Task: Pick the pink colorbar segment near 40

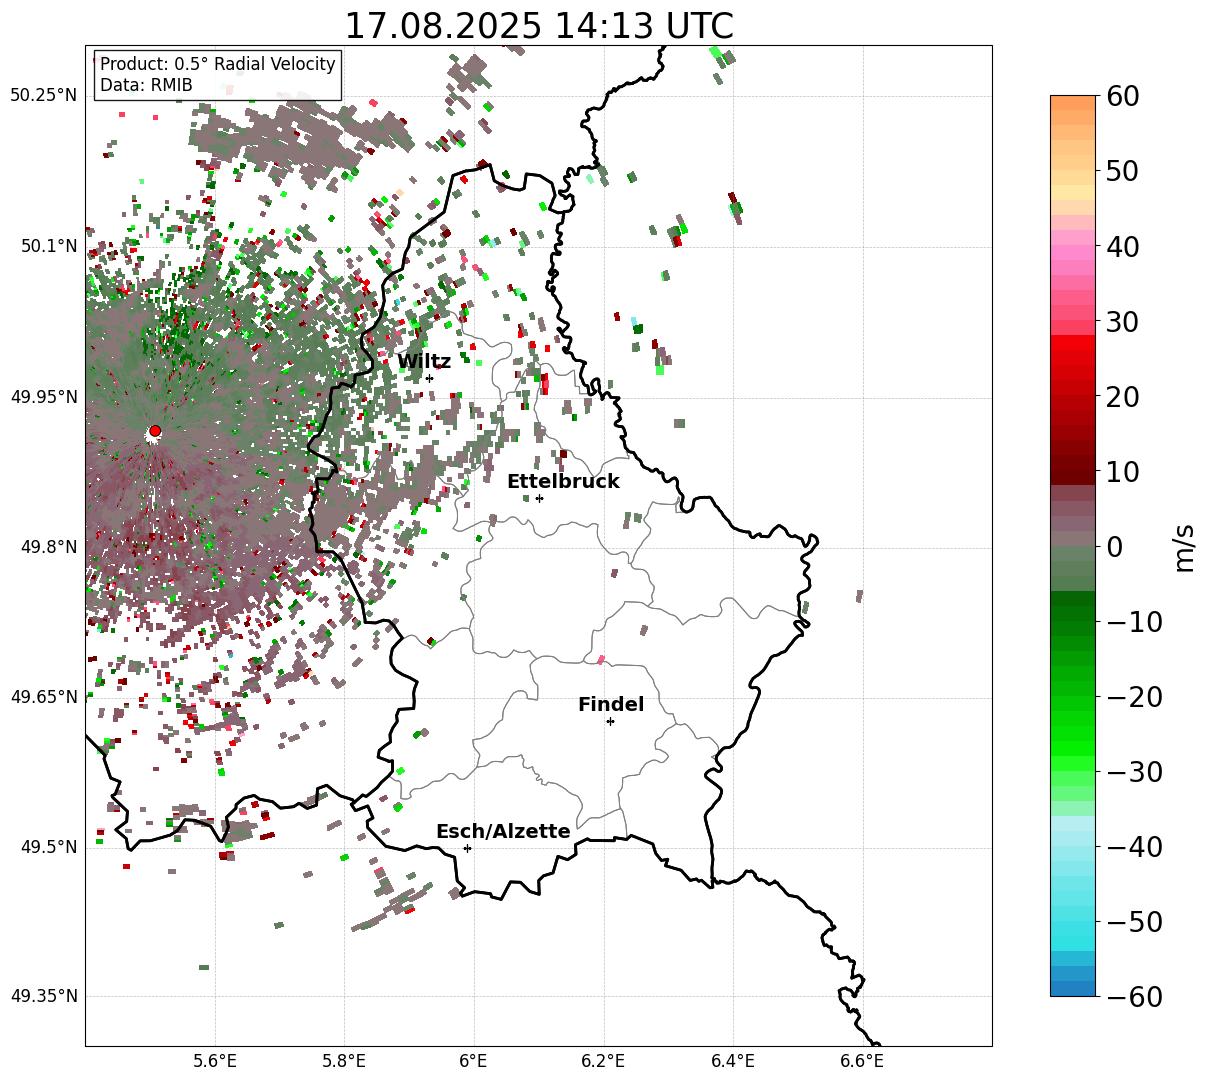Action: (x=1073, y=253)
